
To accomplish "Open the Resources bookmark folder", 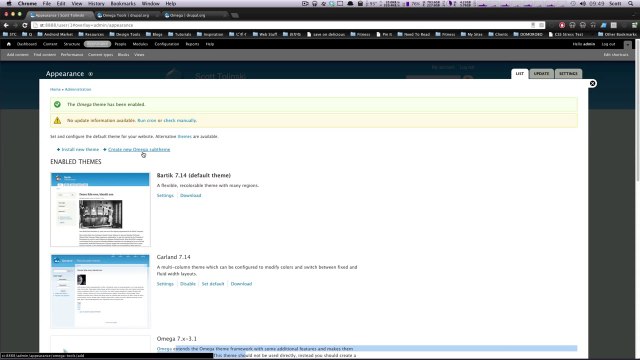I will pos(91,34).
